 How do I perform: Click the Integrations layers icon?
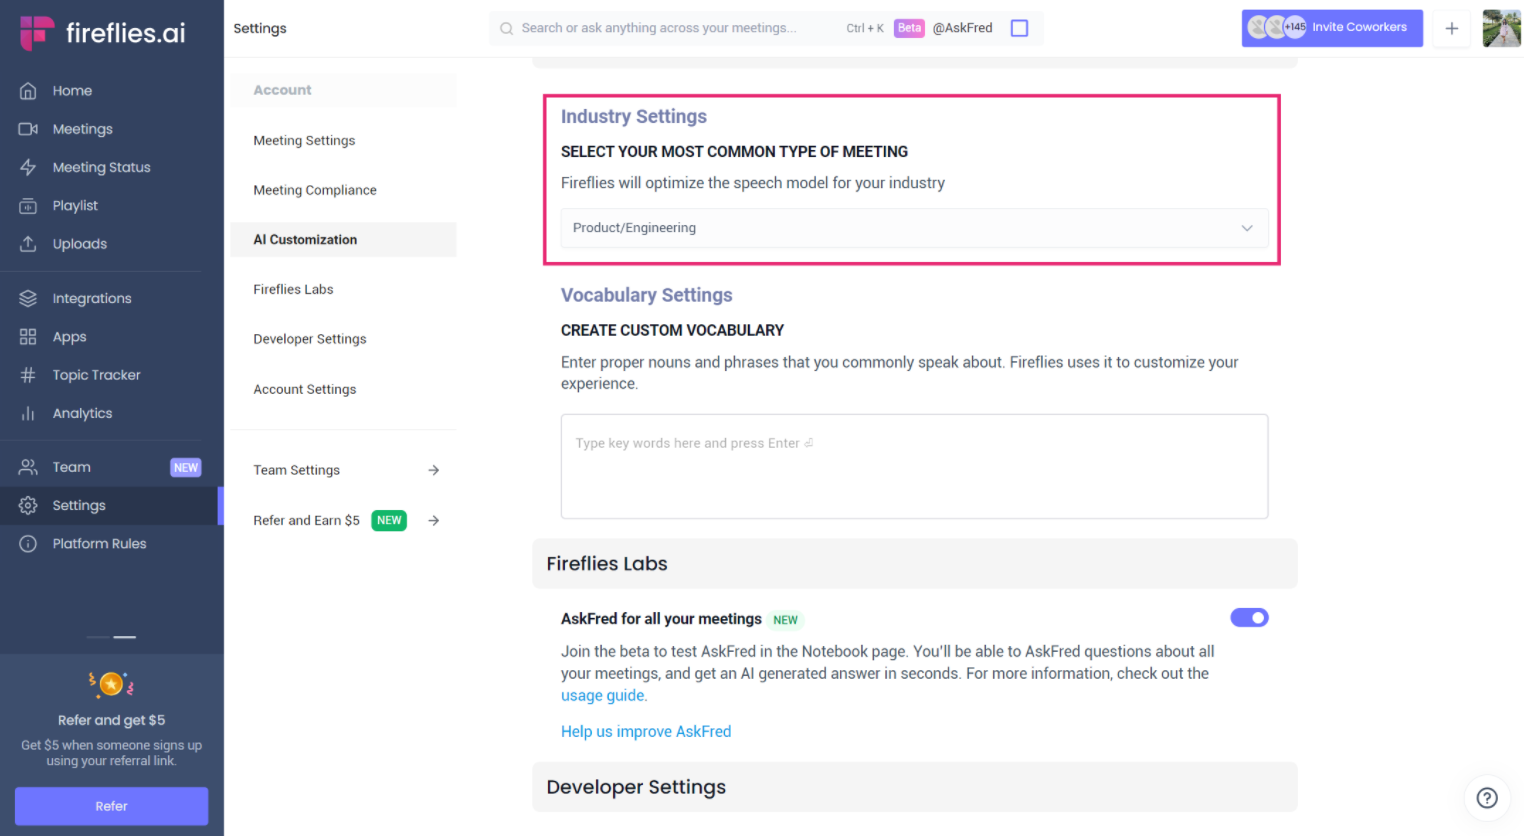pos(28,298)
